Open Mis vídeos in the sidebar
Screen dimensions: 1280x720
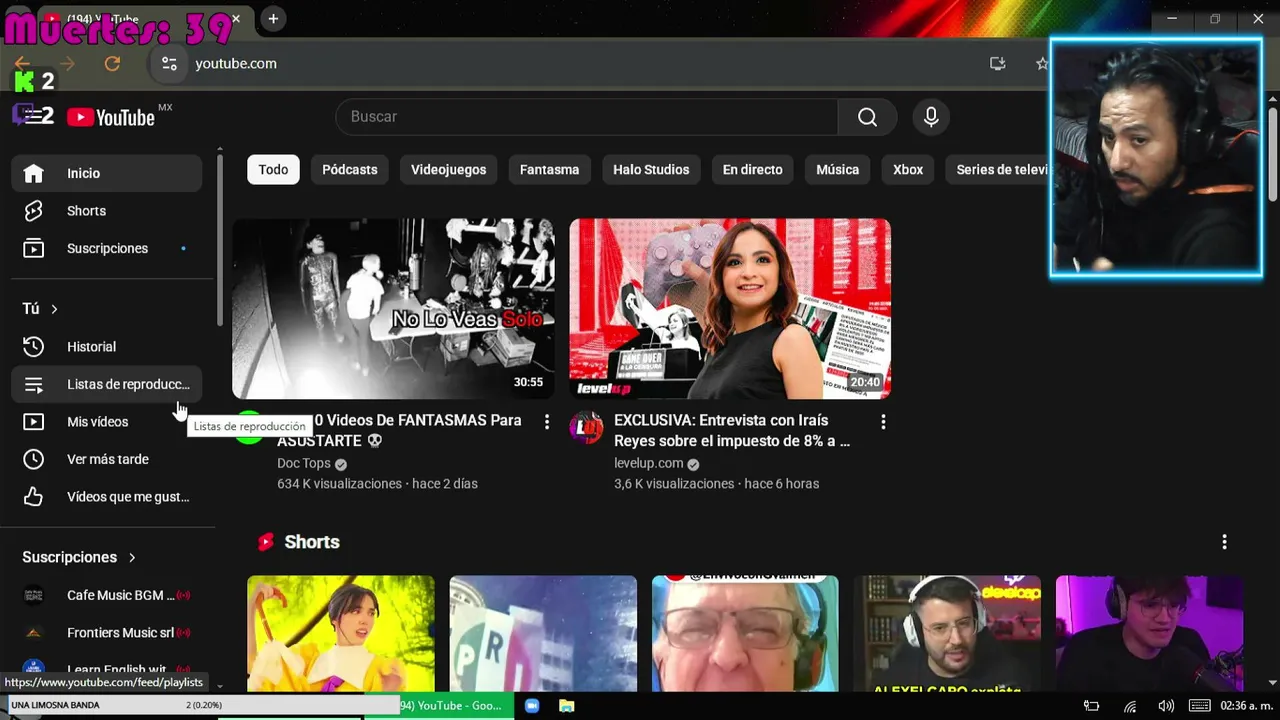[107, 422]
